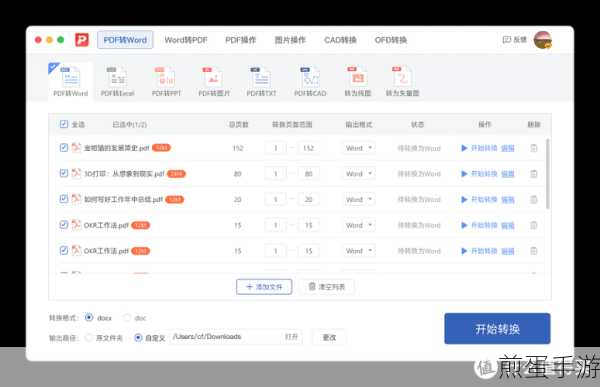600x387 pixels.
Task: Click the PDF file icon of the 20-page row
Action: click(x=77, y=199)
